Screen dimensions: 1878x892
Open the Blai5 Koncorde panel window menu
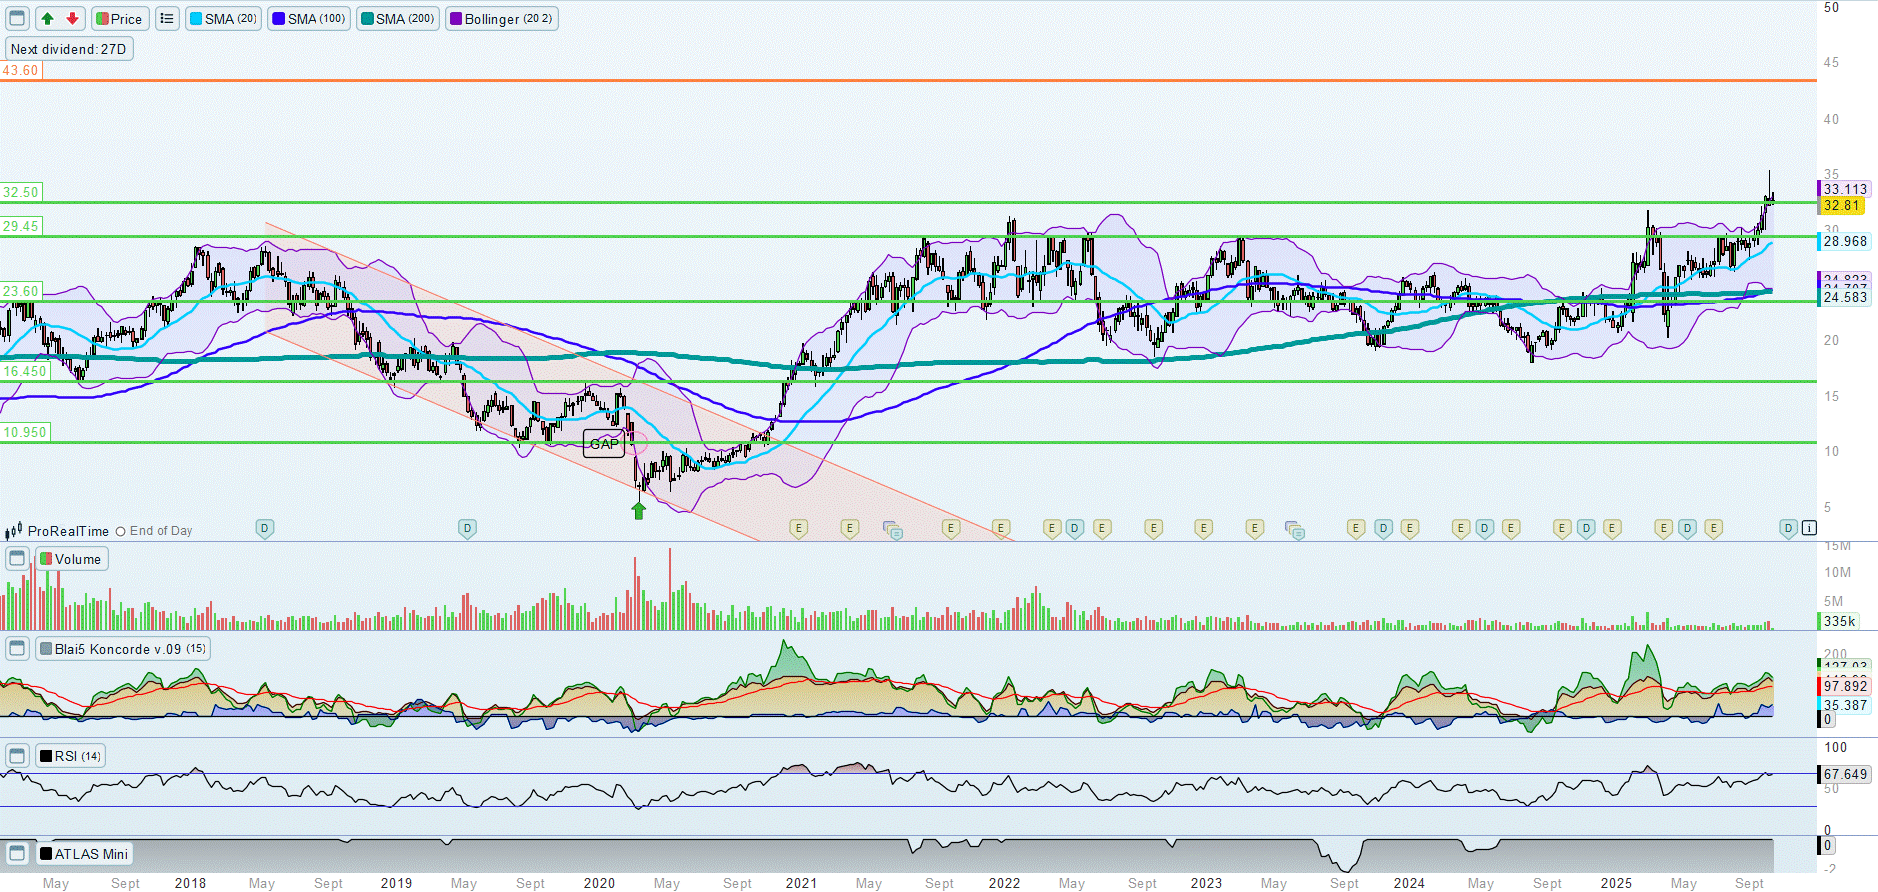click(x=17, y=648)
